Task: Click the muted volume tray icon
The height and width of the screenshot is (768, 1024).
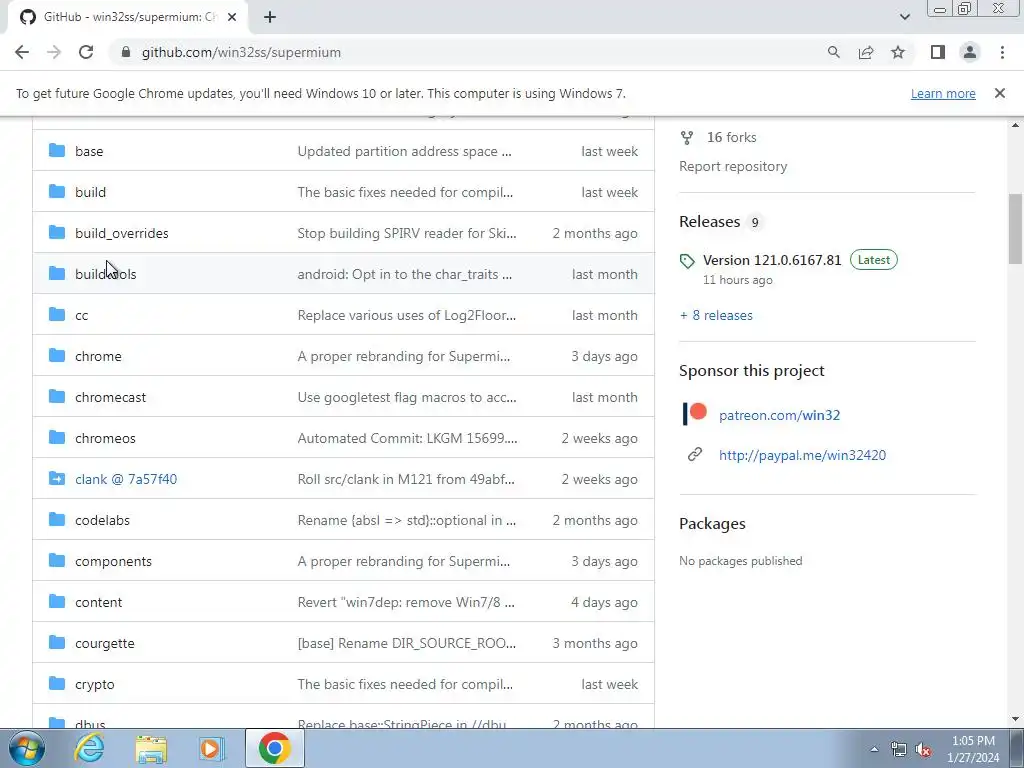Action: pyautogui.click(x=923, y=750)
